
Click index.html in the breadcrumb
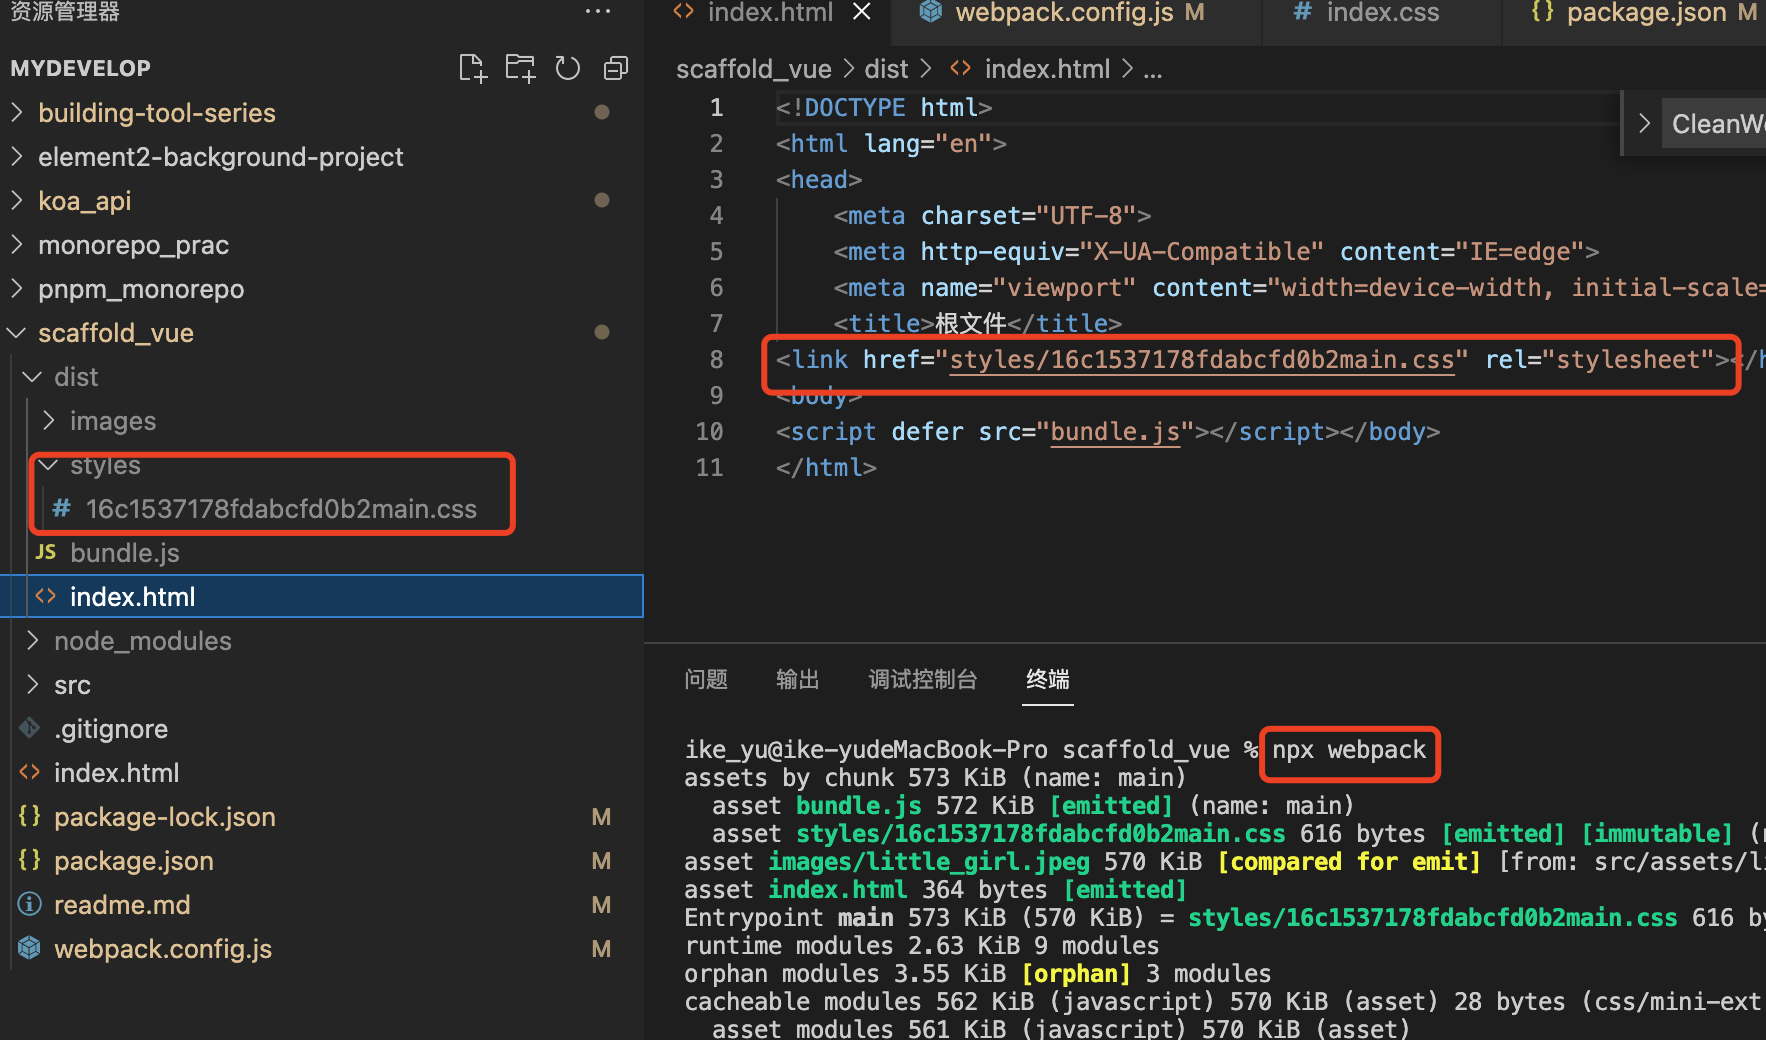point(1047,69)
